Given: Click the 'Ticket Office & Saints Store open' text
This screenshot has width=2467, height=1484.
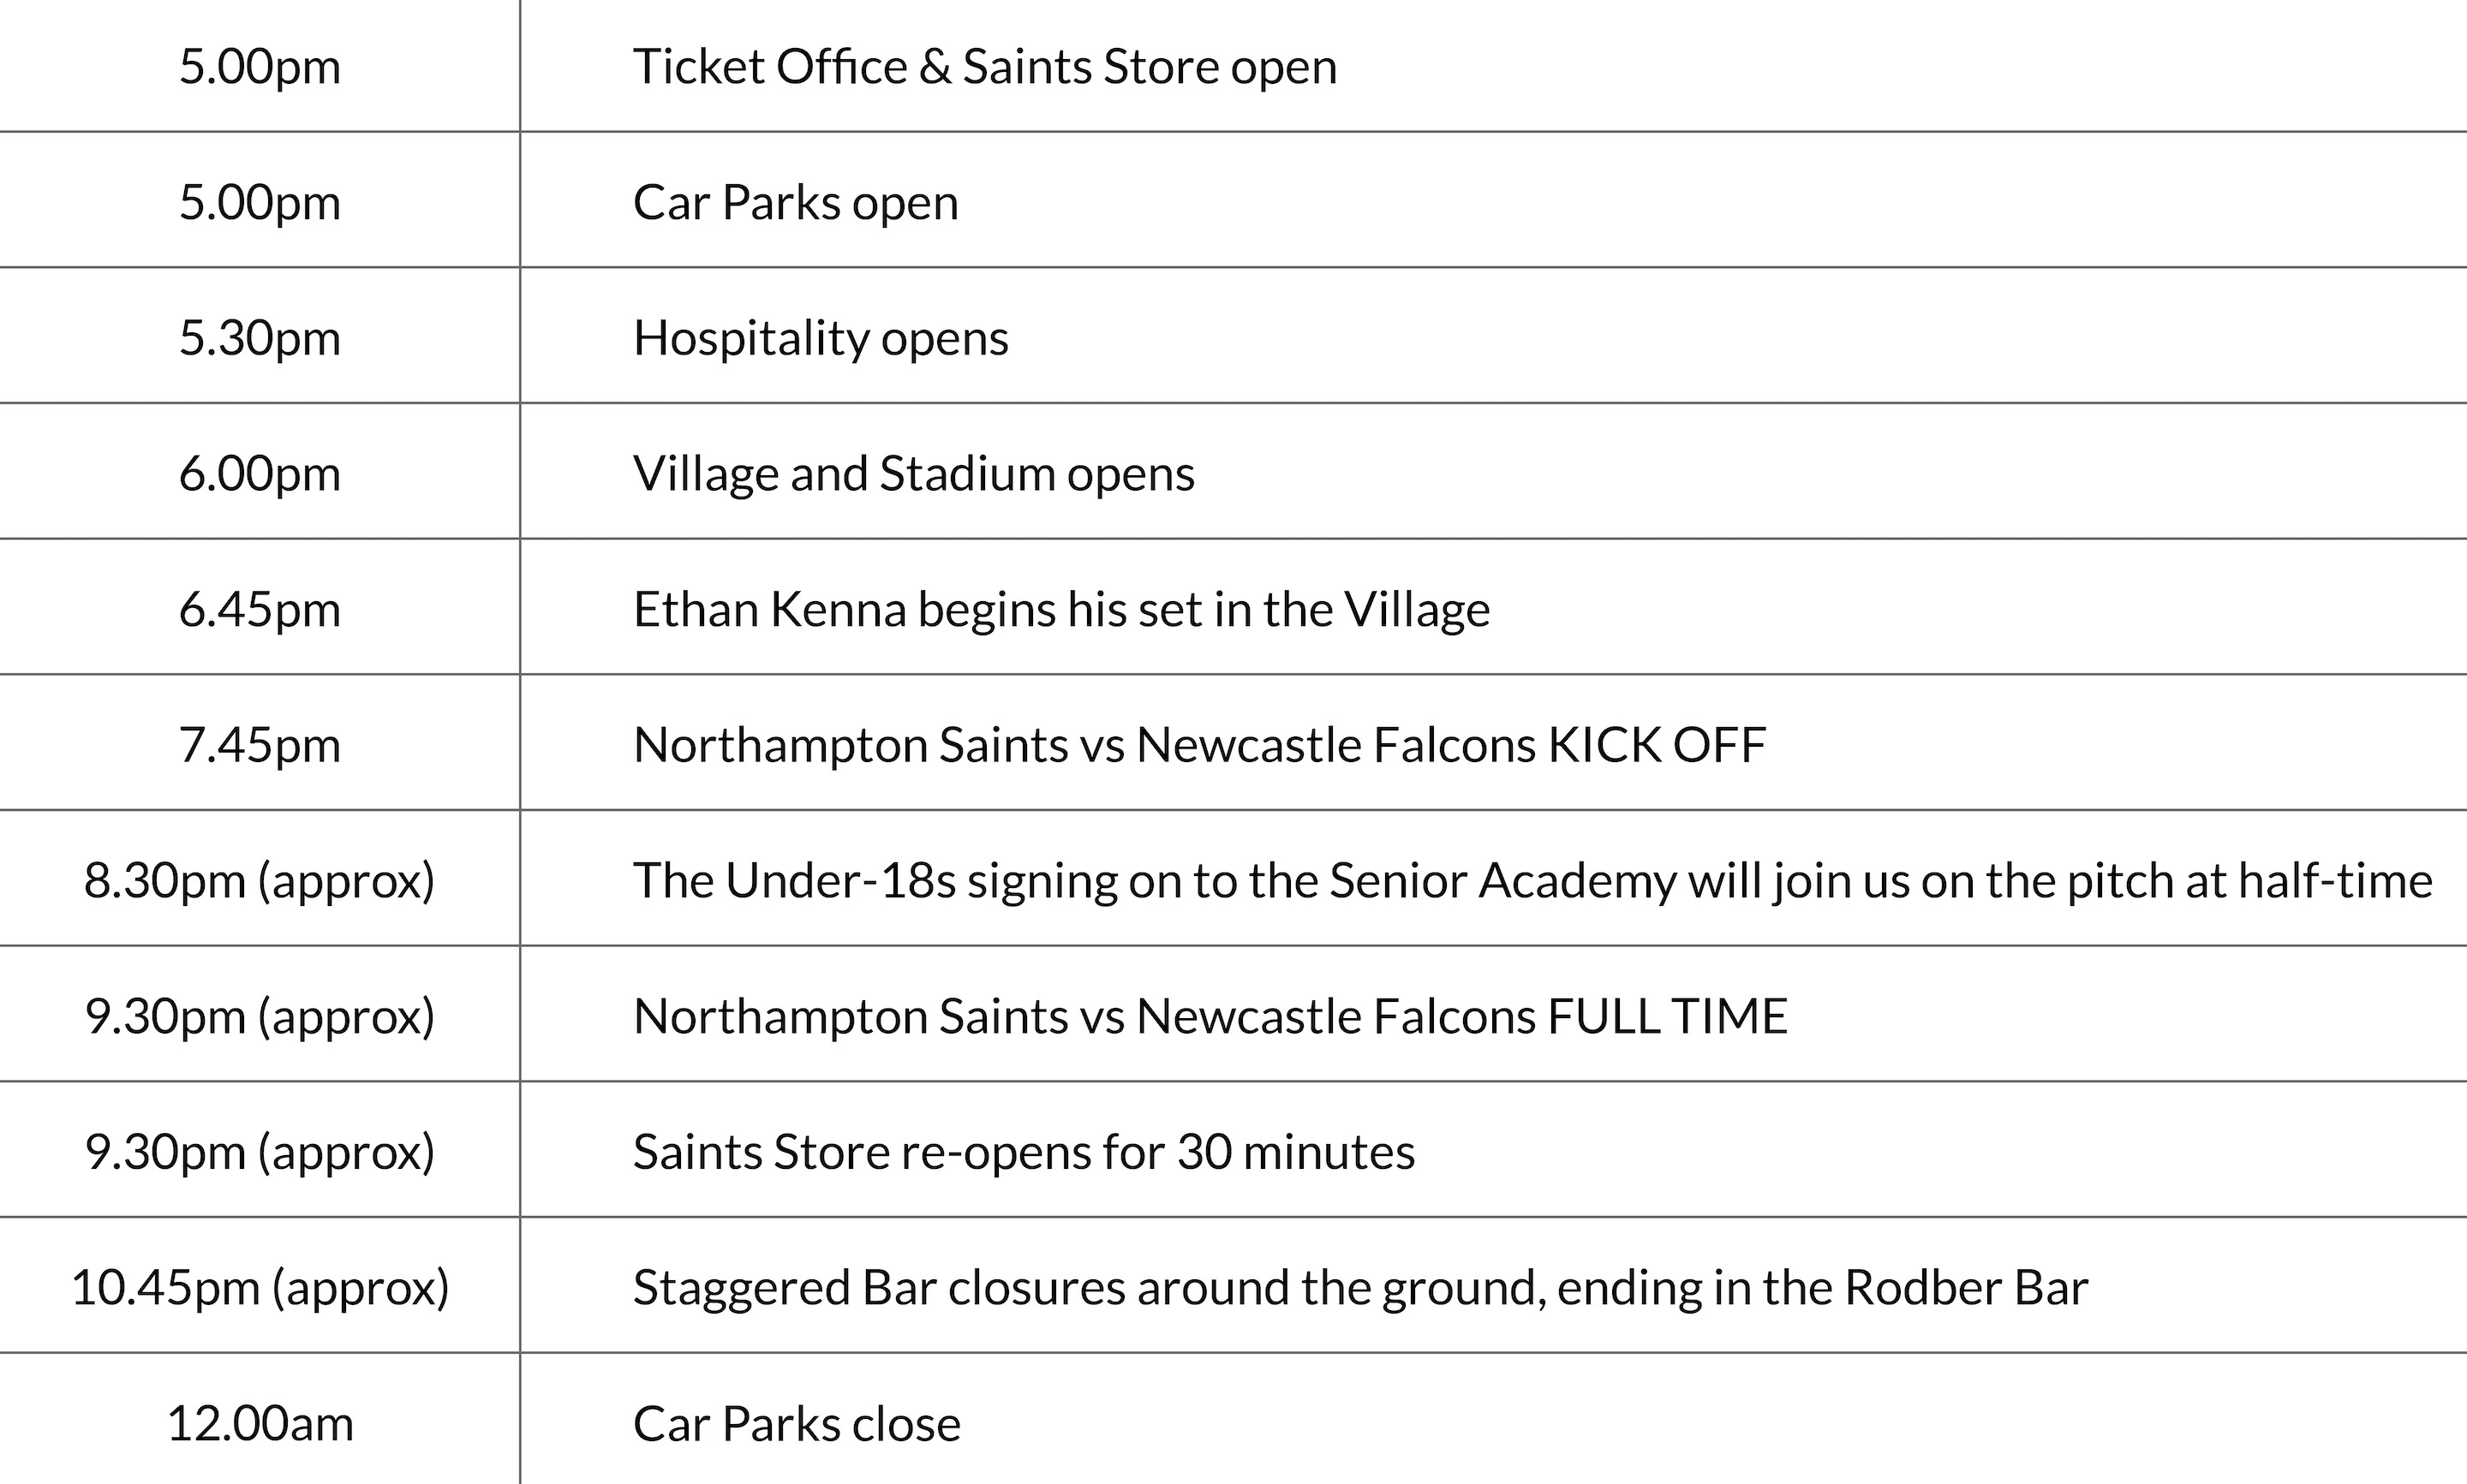Looking at the screenshot, I should pyautogui.click(x=984, y=67).
